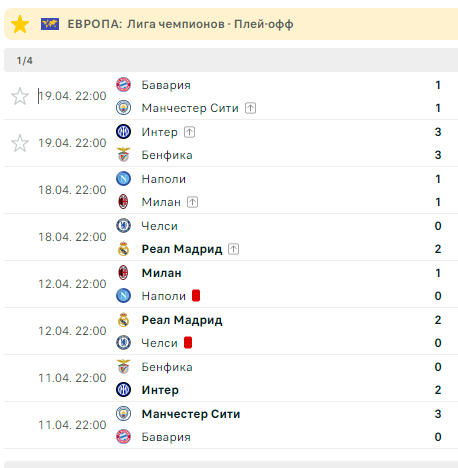The image size is (458, 468).
Task: Click the advancing arrow icon beside Real Madrid
Action: pyautogui.click(x=234, y=249)
